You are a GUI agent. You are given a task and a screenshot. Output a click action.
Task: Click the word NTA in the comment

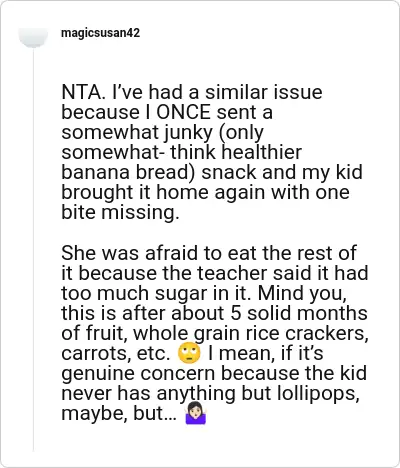pyautogui.click(x=81, y=92)
